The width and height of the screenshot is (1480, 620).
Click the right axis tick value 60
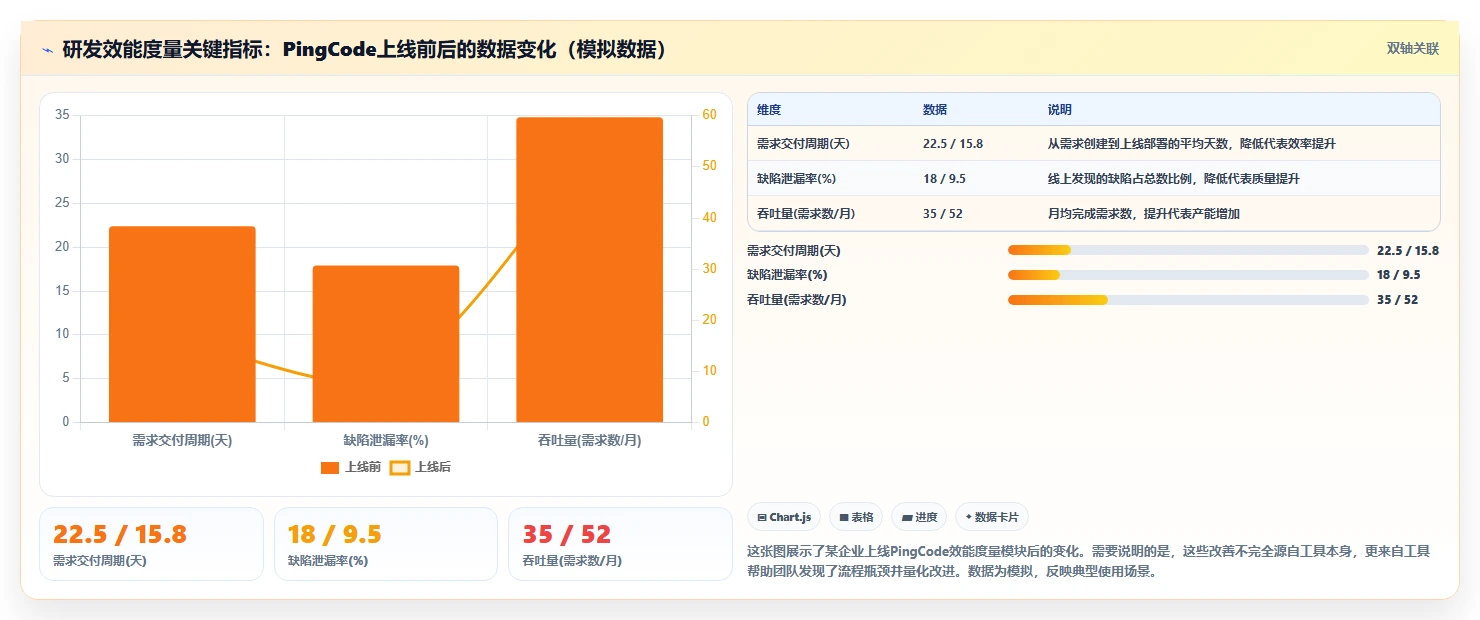[709, 115]
